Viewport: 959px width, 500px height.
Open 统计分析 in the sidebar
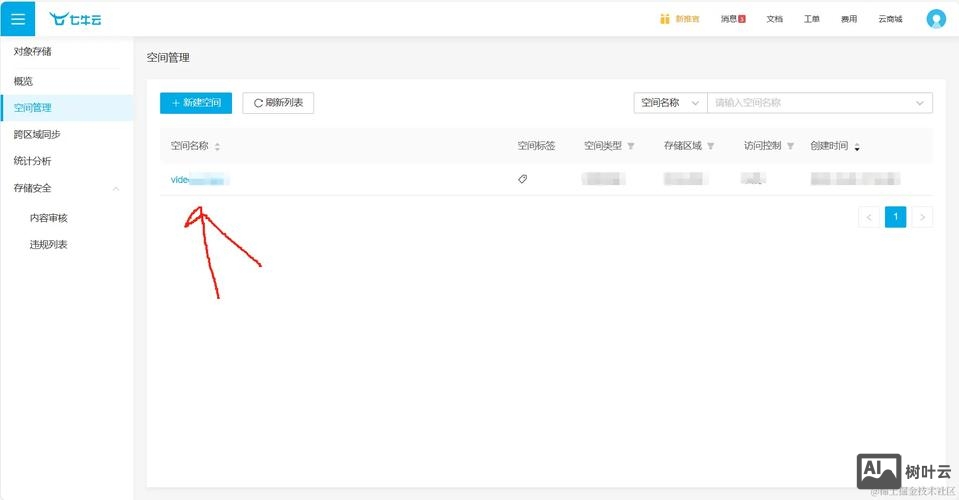tap(33, 161)
